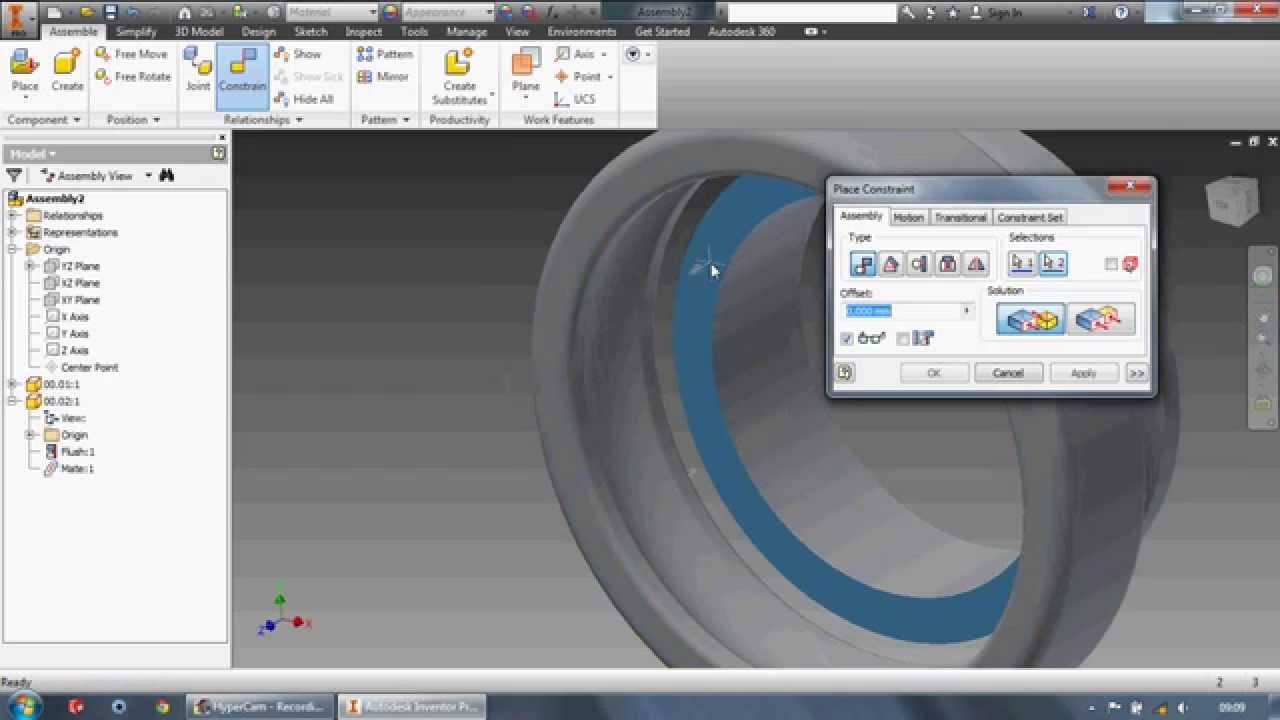The width and height of the screenshot is (1280, 720).
Task: Open the 3D Model ribbon tab
Action: point(200,32)
